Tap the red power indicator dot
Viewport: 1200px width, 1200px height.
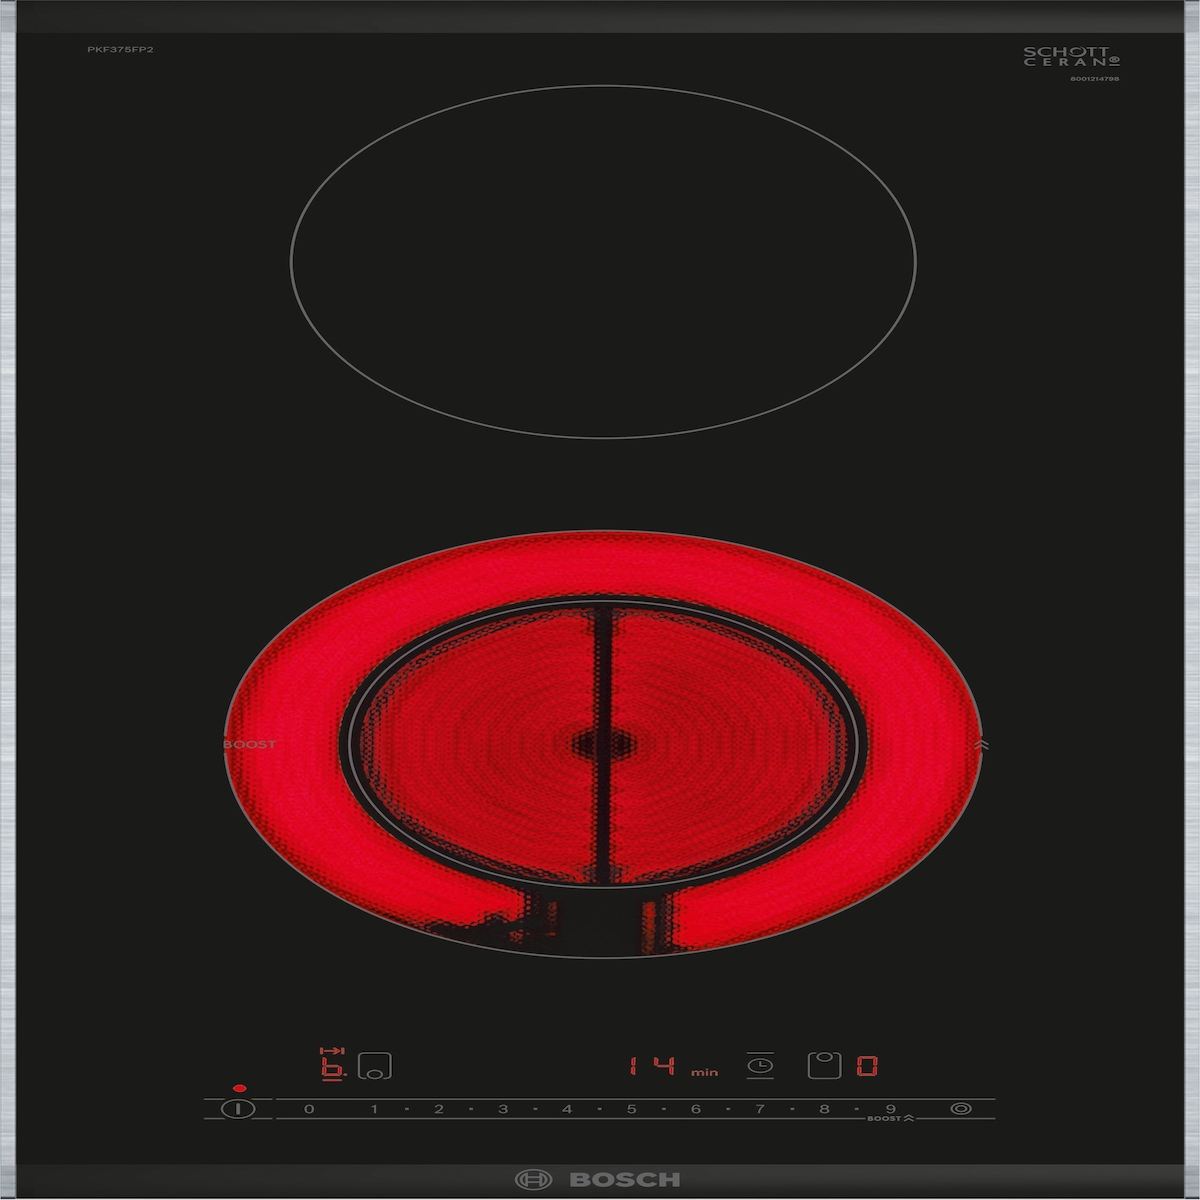coord(239,1087)
